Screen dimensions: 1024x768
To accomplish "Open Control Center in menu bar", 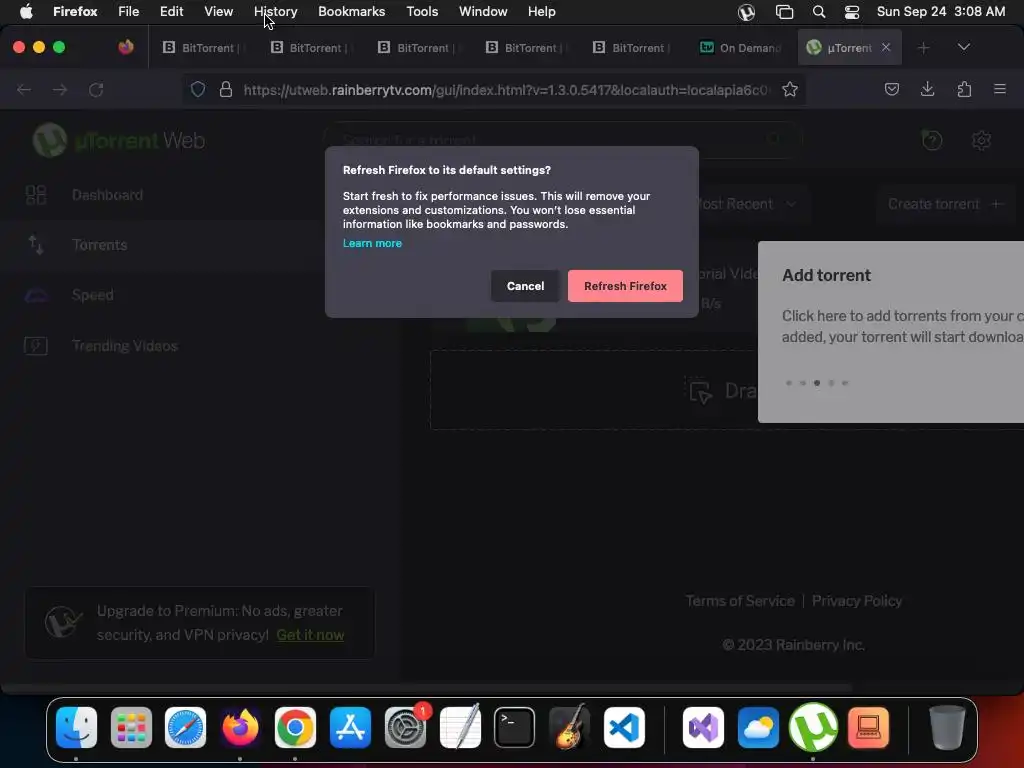I will (x=852, y=12).
